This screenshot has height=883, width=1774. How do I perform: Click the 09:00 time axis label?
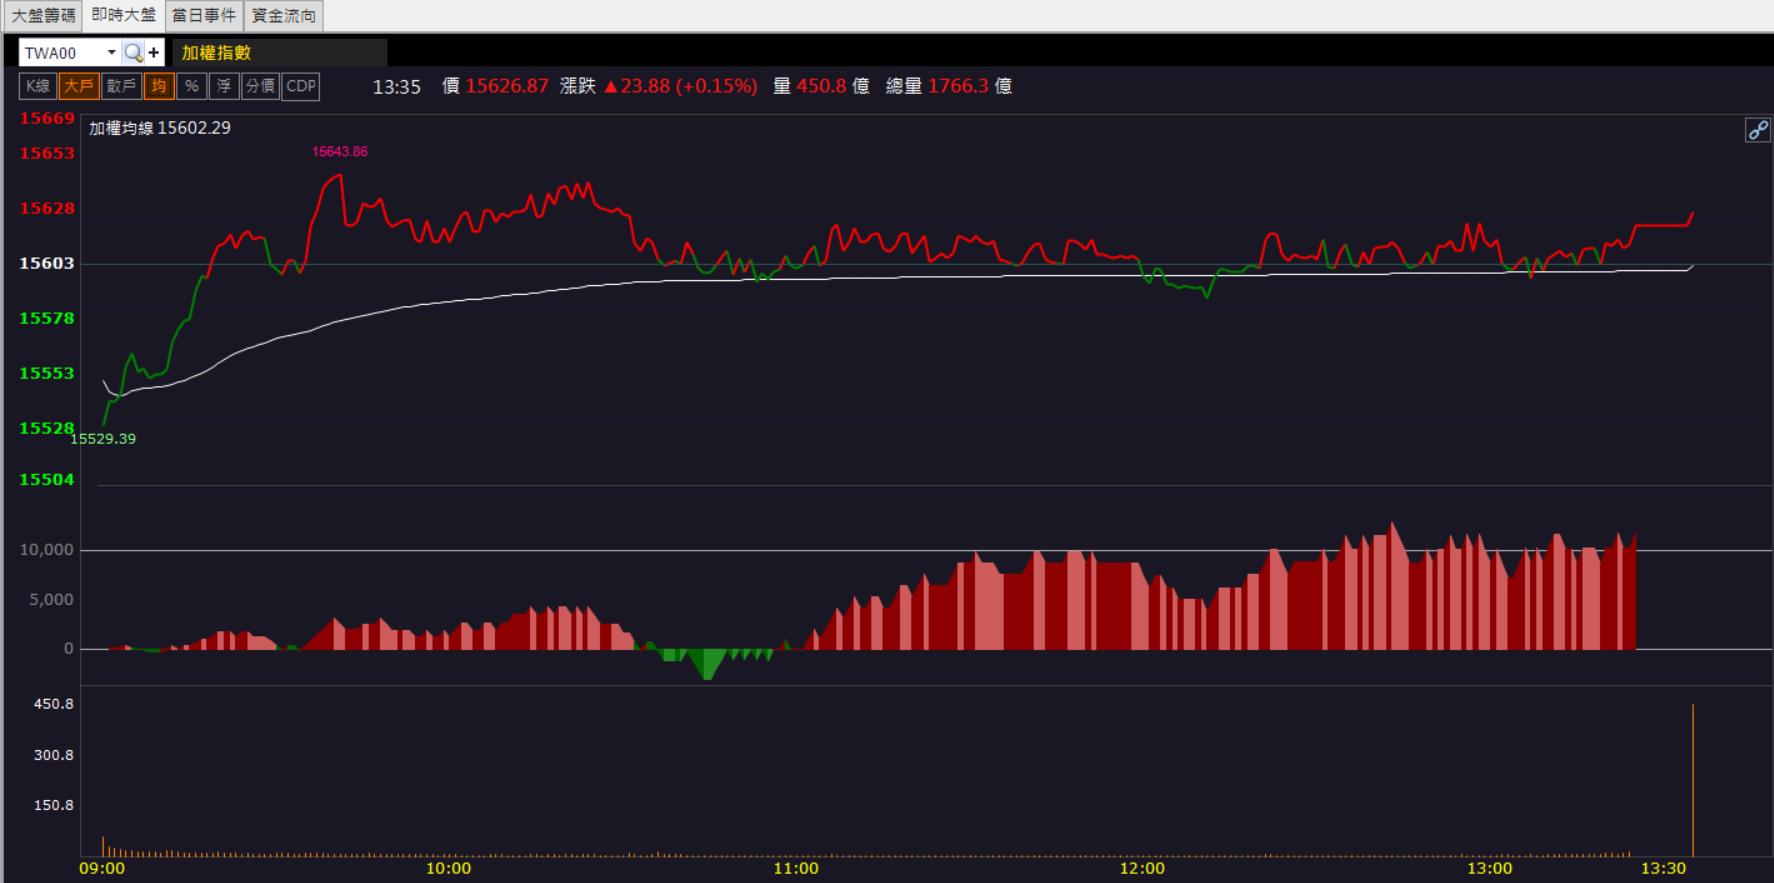coord(102,869)
